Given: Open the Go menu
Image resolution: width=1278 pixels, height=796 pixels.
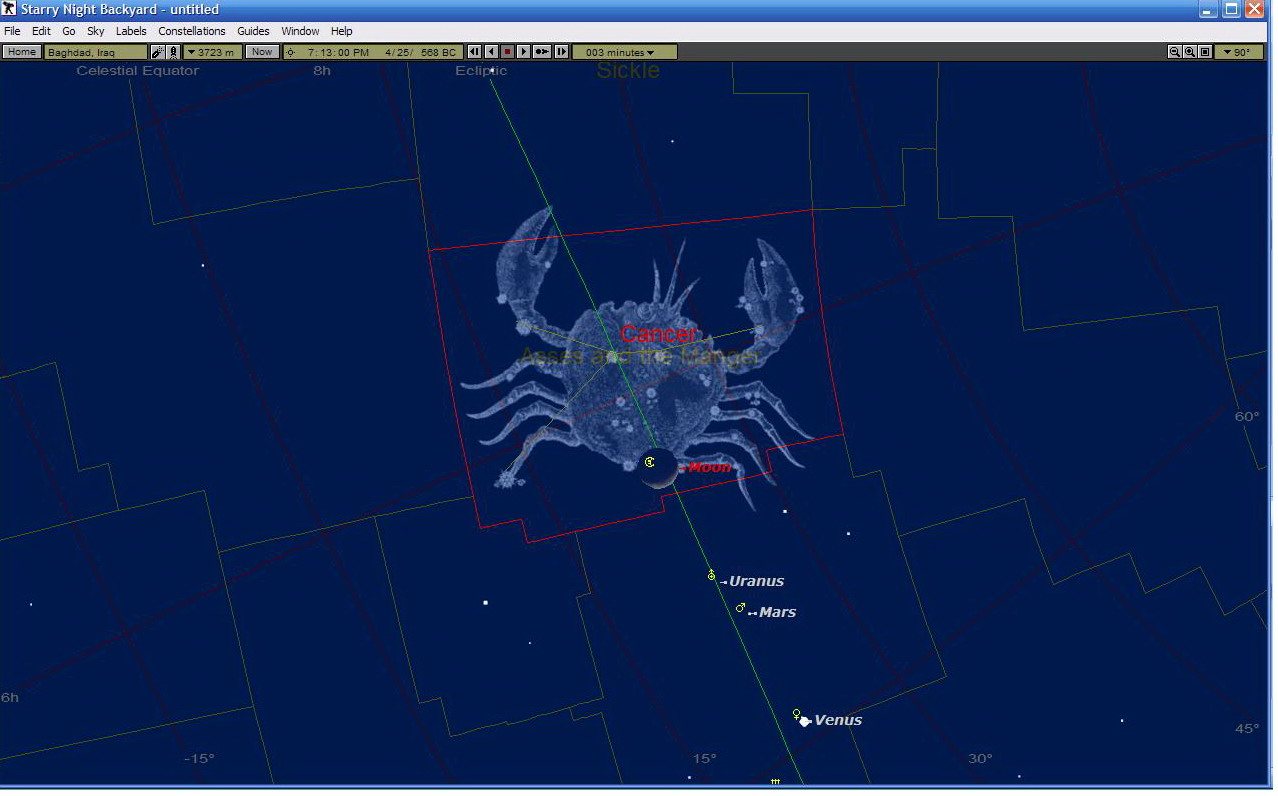Looking at the screenshot, I should point(69,31).
